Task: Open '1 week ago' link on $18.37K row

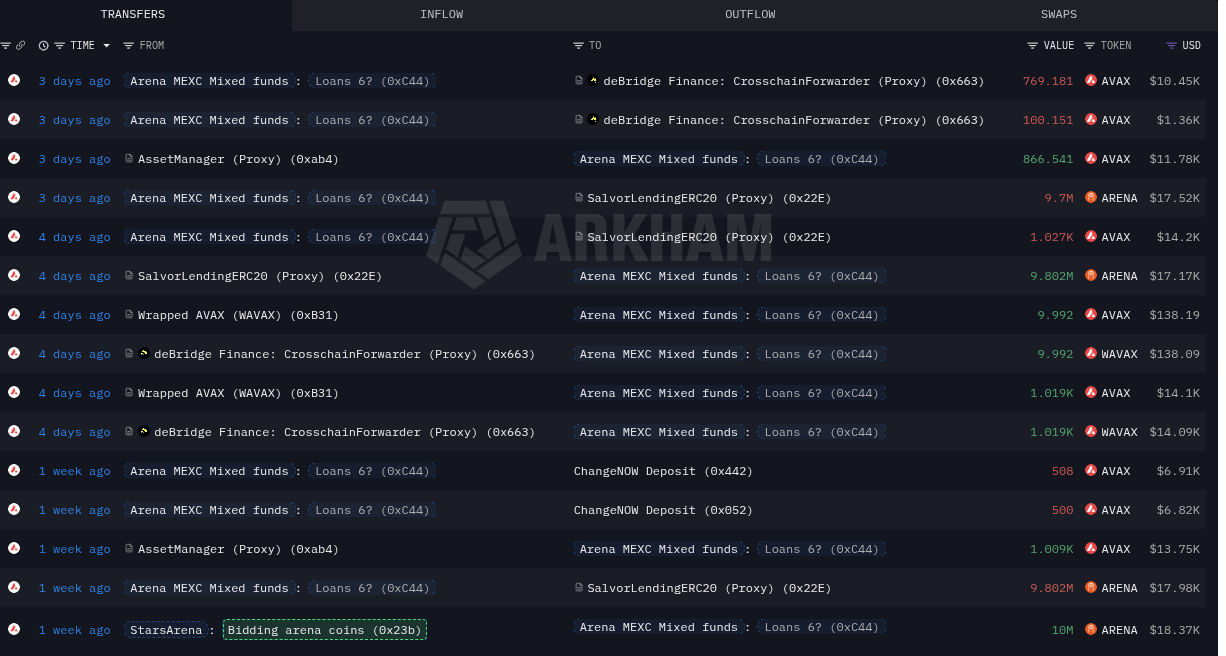Action: tap(75, 630)
